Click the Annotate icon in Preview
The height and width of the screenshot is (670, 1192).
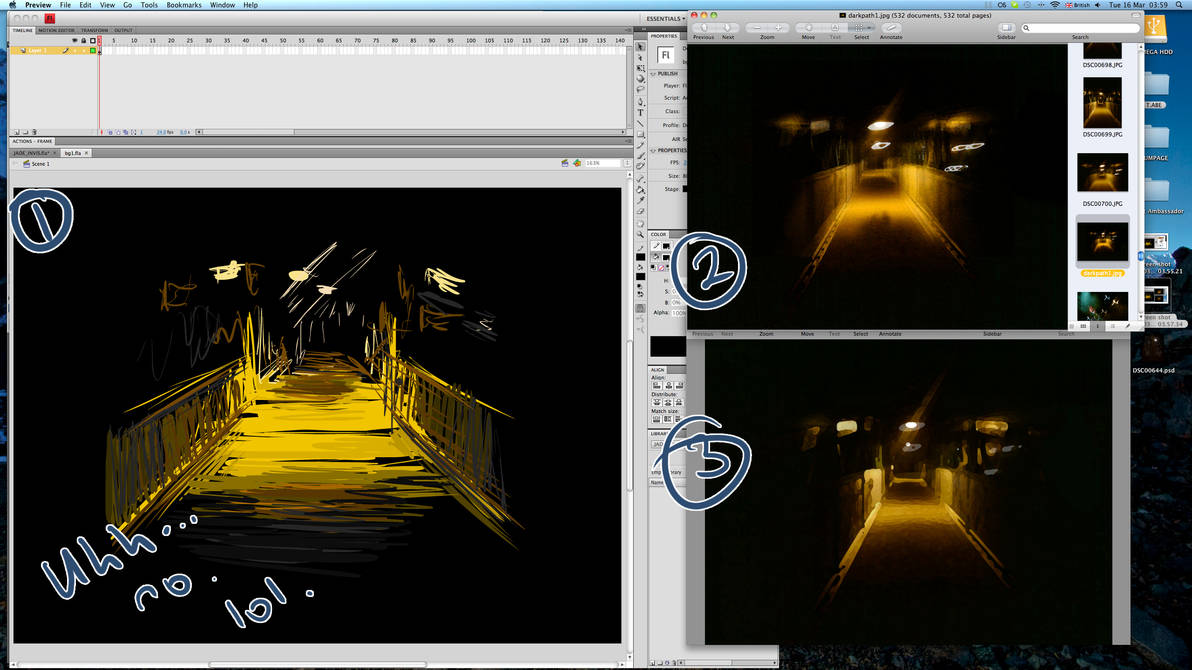point(891,28)
